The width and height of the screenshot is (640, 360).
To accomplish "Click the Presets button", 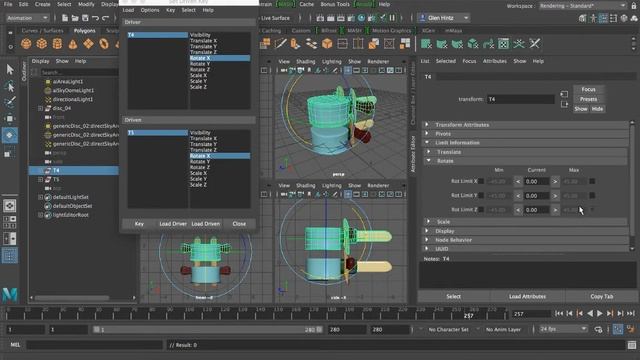I will pos(589,99).
